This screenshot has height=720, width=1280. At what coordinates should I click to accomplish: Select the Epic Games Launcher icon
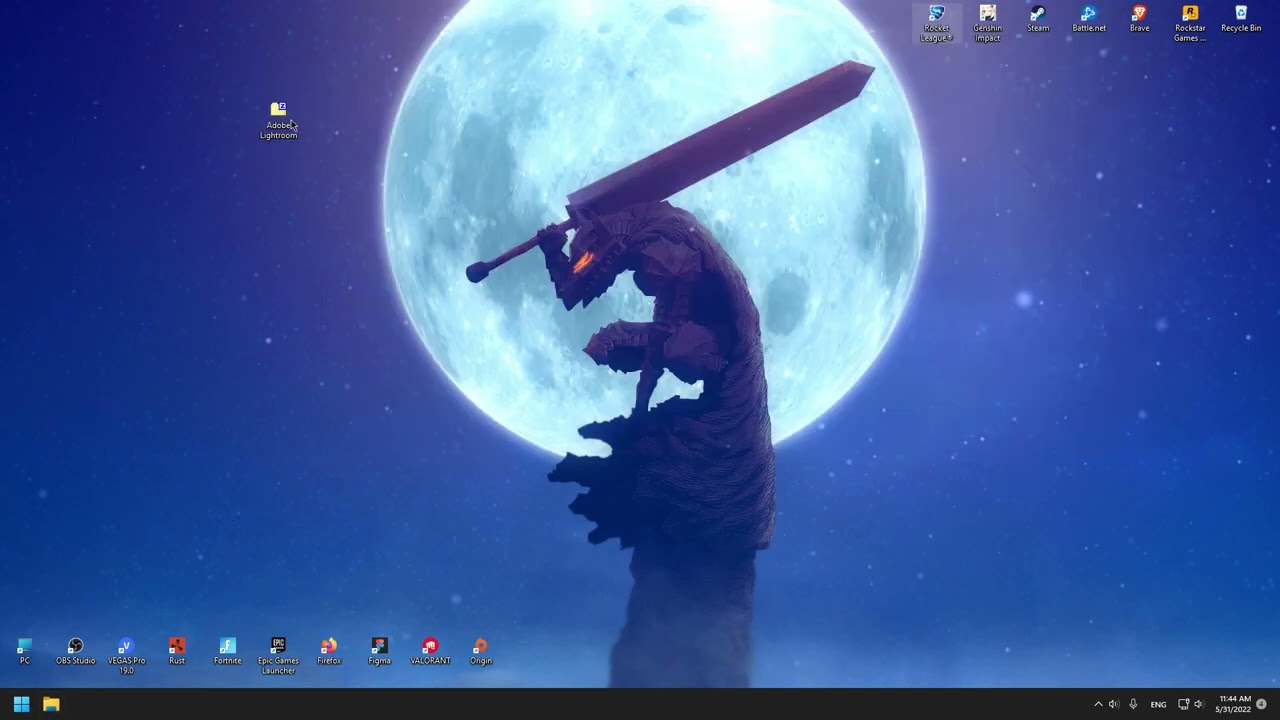click(x=278, y=656)
